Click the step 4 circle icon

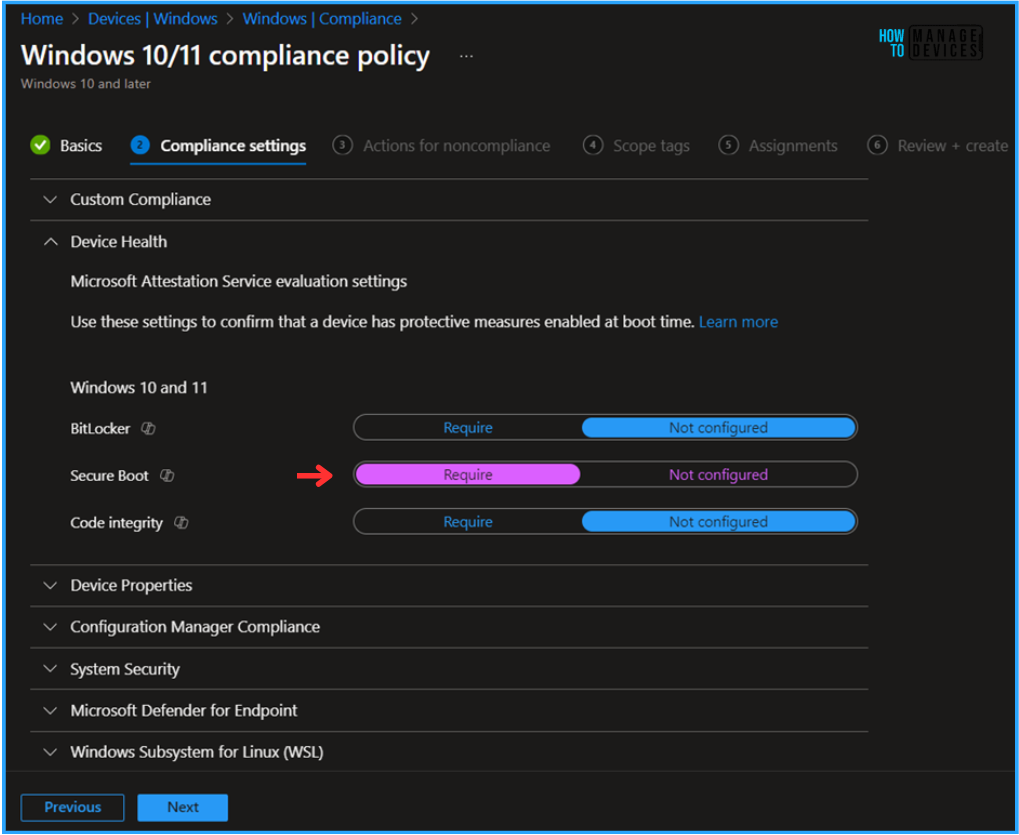click(593, 145)
